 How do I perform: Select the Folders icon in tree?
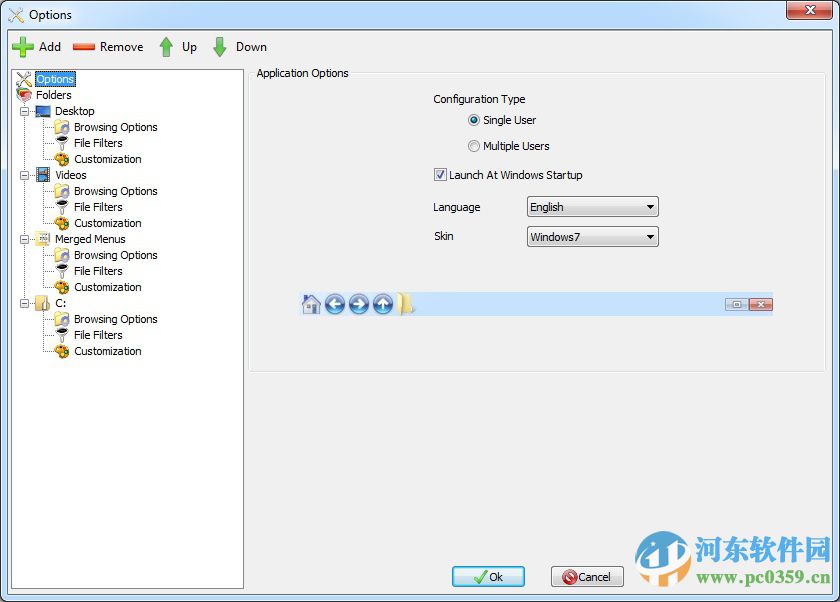click(x=24, y=95)
